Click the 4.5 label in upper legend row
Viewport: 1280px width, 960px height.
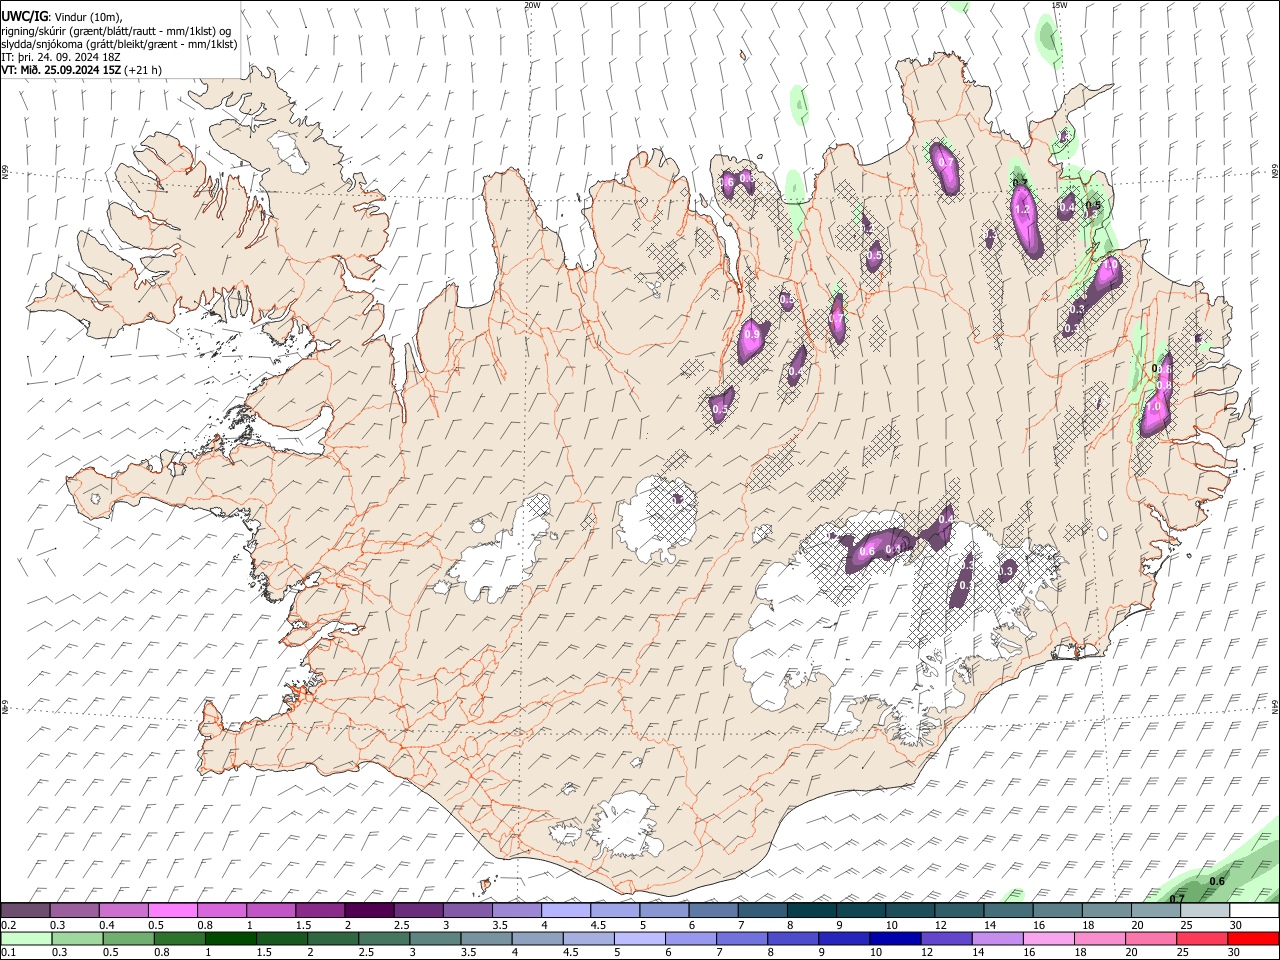tap(598, 925)
